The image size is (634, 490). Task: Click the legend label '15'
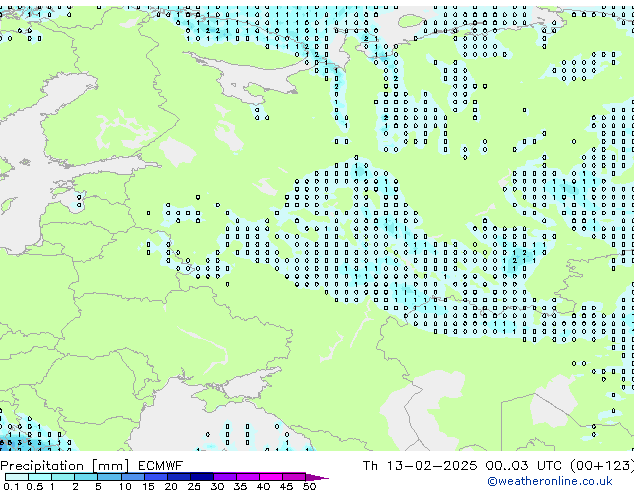(148, 486)
